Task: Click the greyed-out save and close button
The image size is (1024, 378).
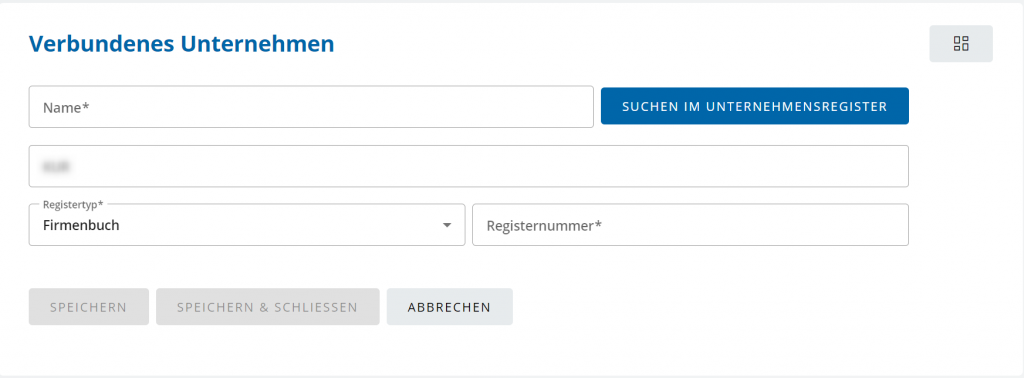Action: [x=267, y=307]
